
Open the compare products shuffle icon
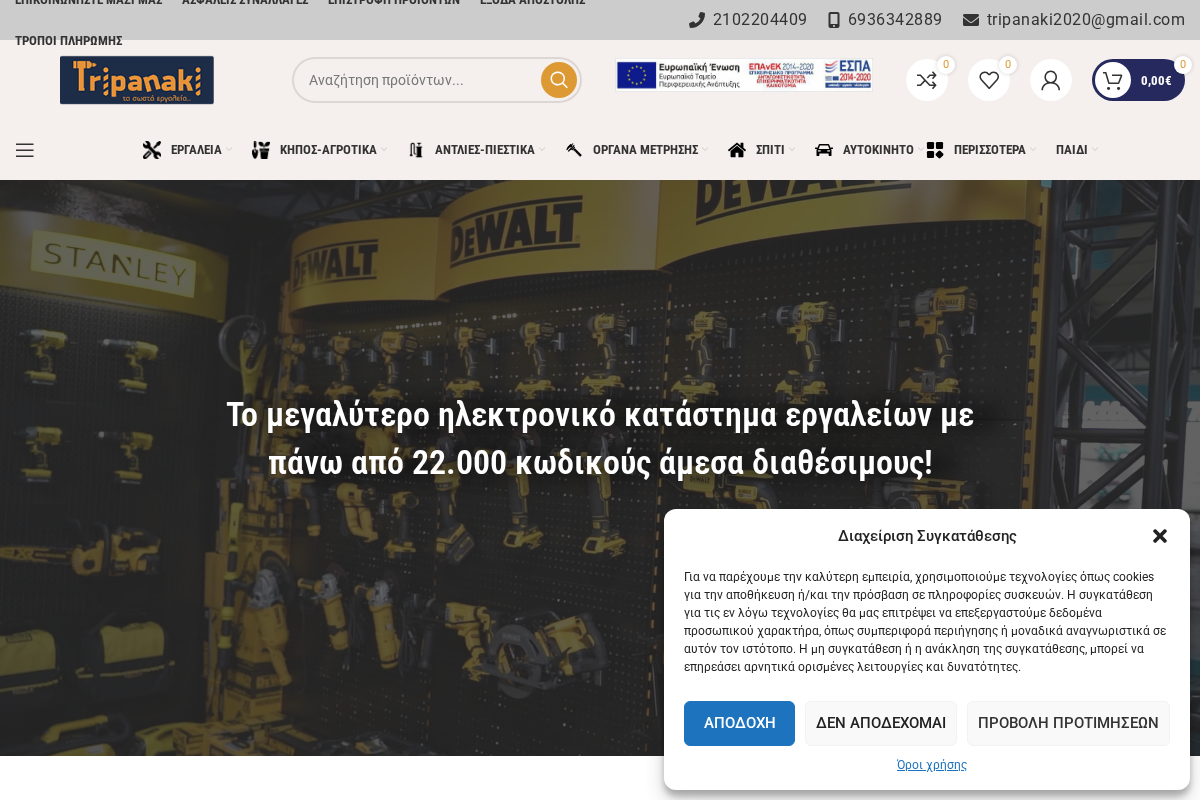[927, 80]
